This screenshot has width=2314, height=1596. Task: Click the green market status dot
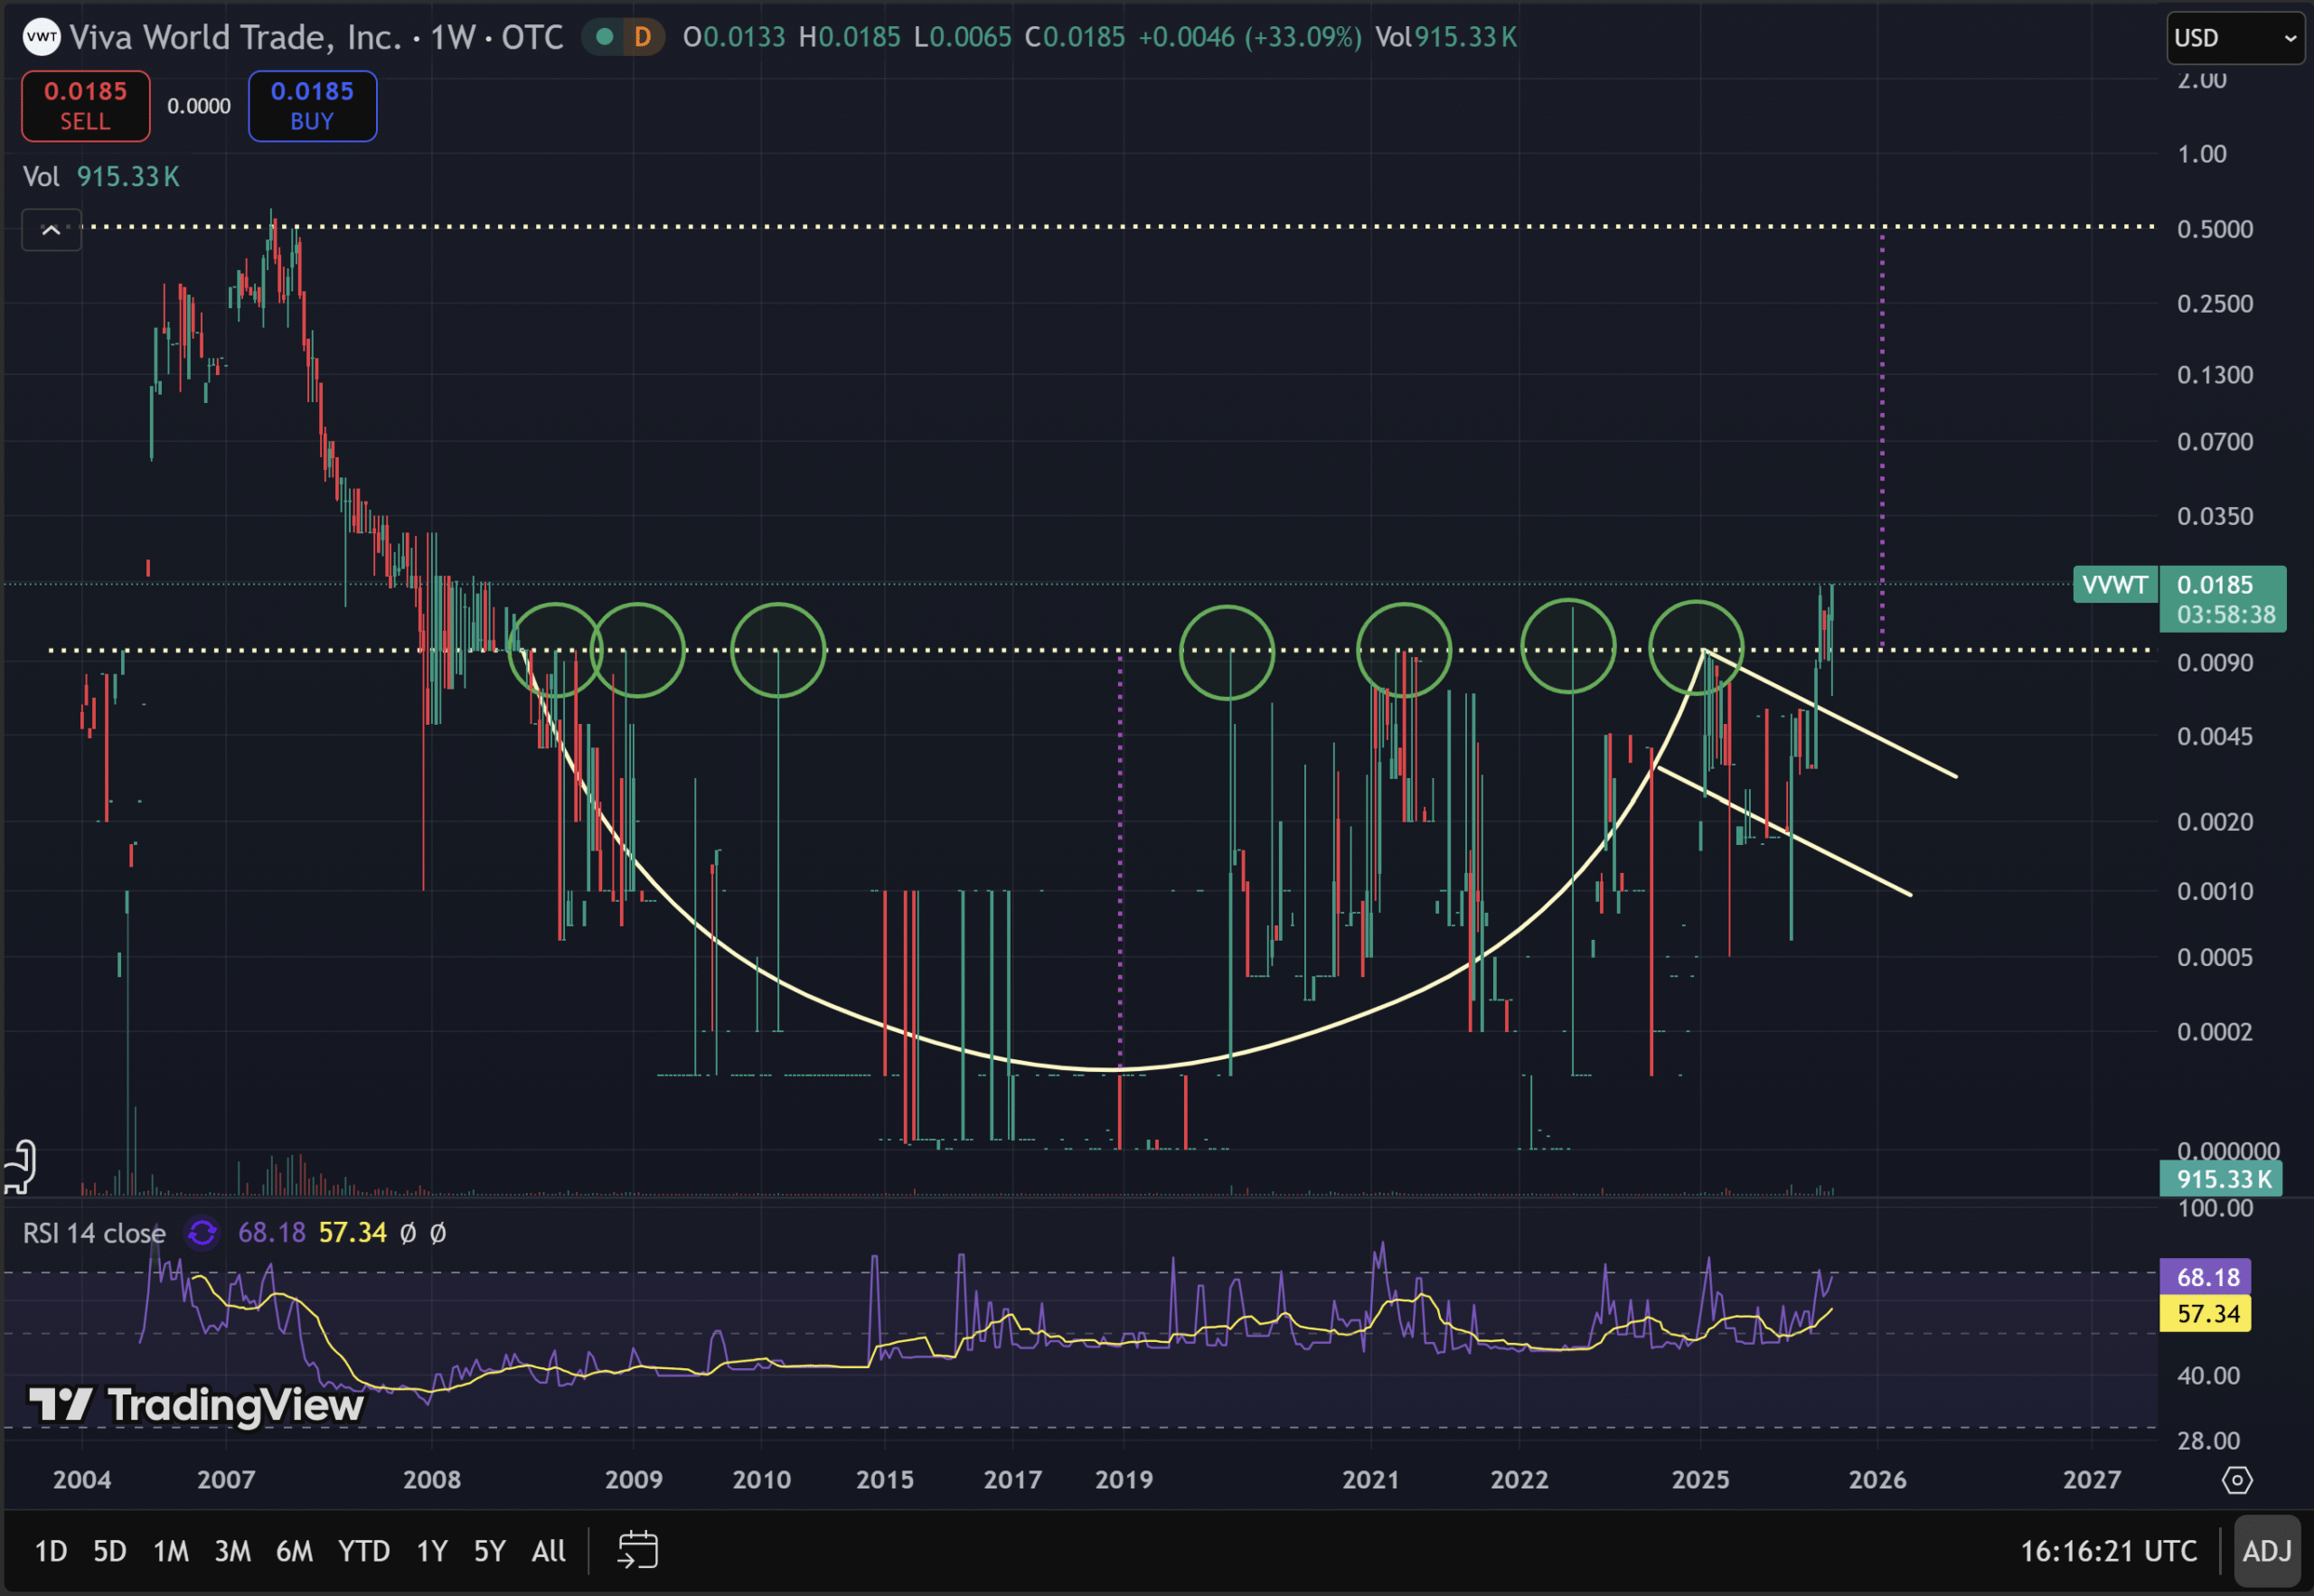(604, 37)
